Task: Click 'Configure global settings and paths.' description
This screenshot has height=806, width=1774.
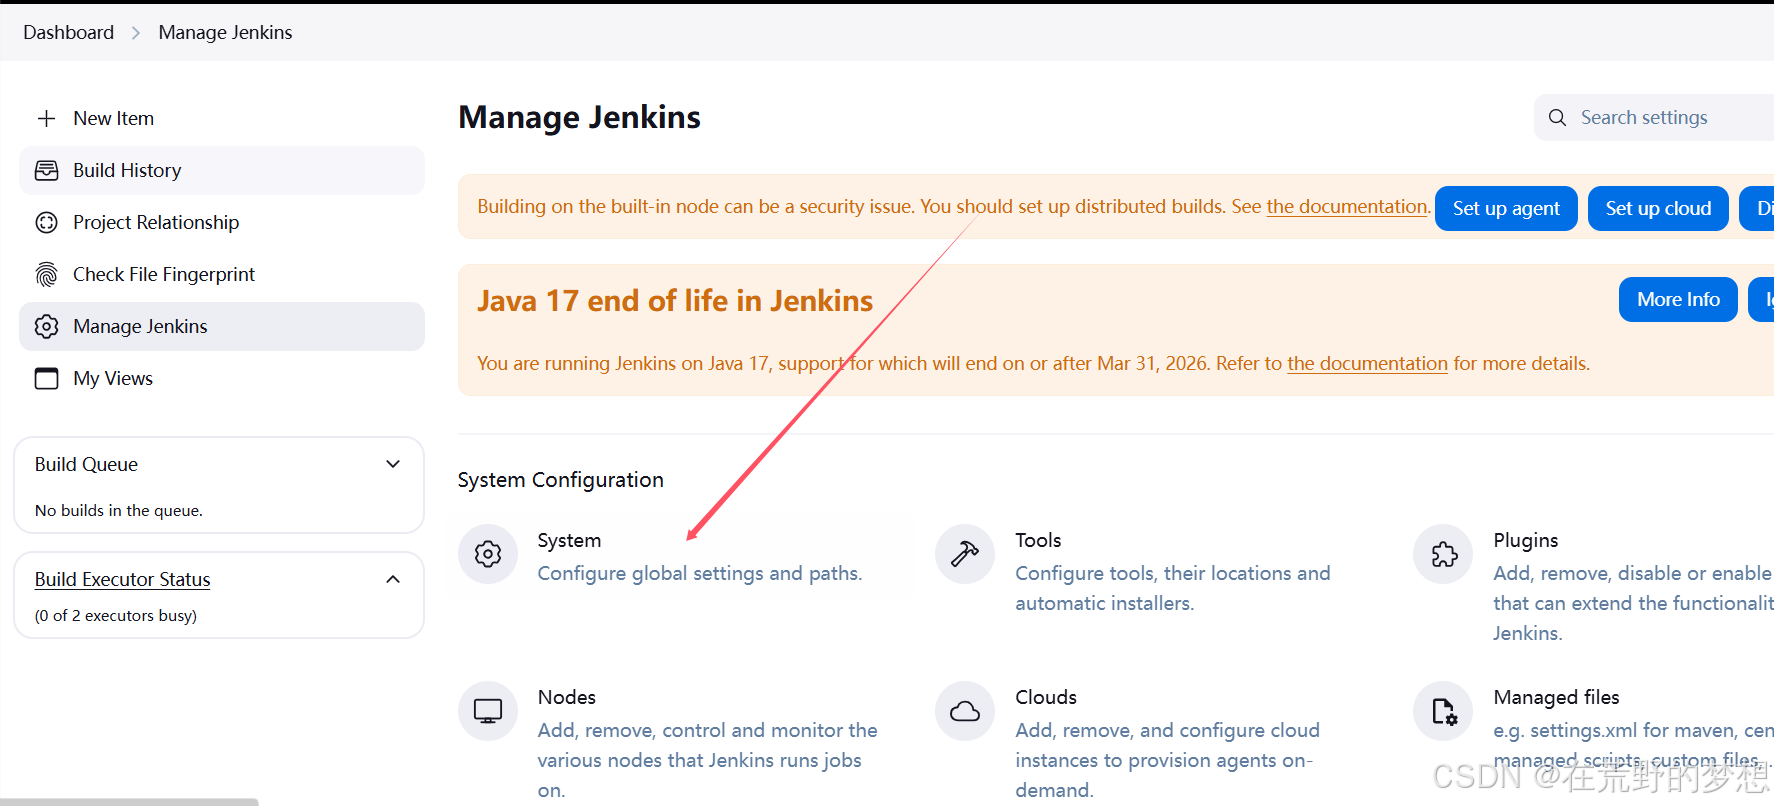Action: [x=699, y=573]
